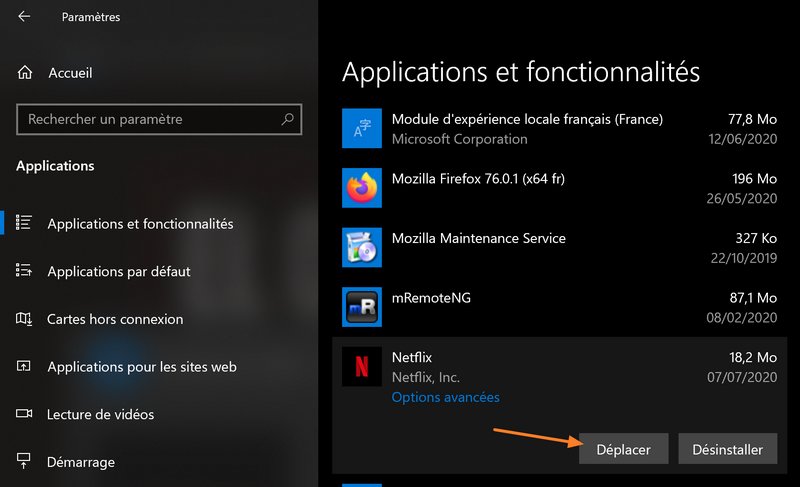Click the 07/07/2020 install date
This screenshot has width=800, height=487.
coord(742,377)
